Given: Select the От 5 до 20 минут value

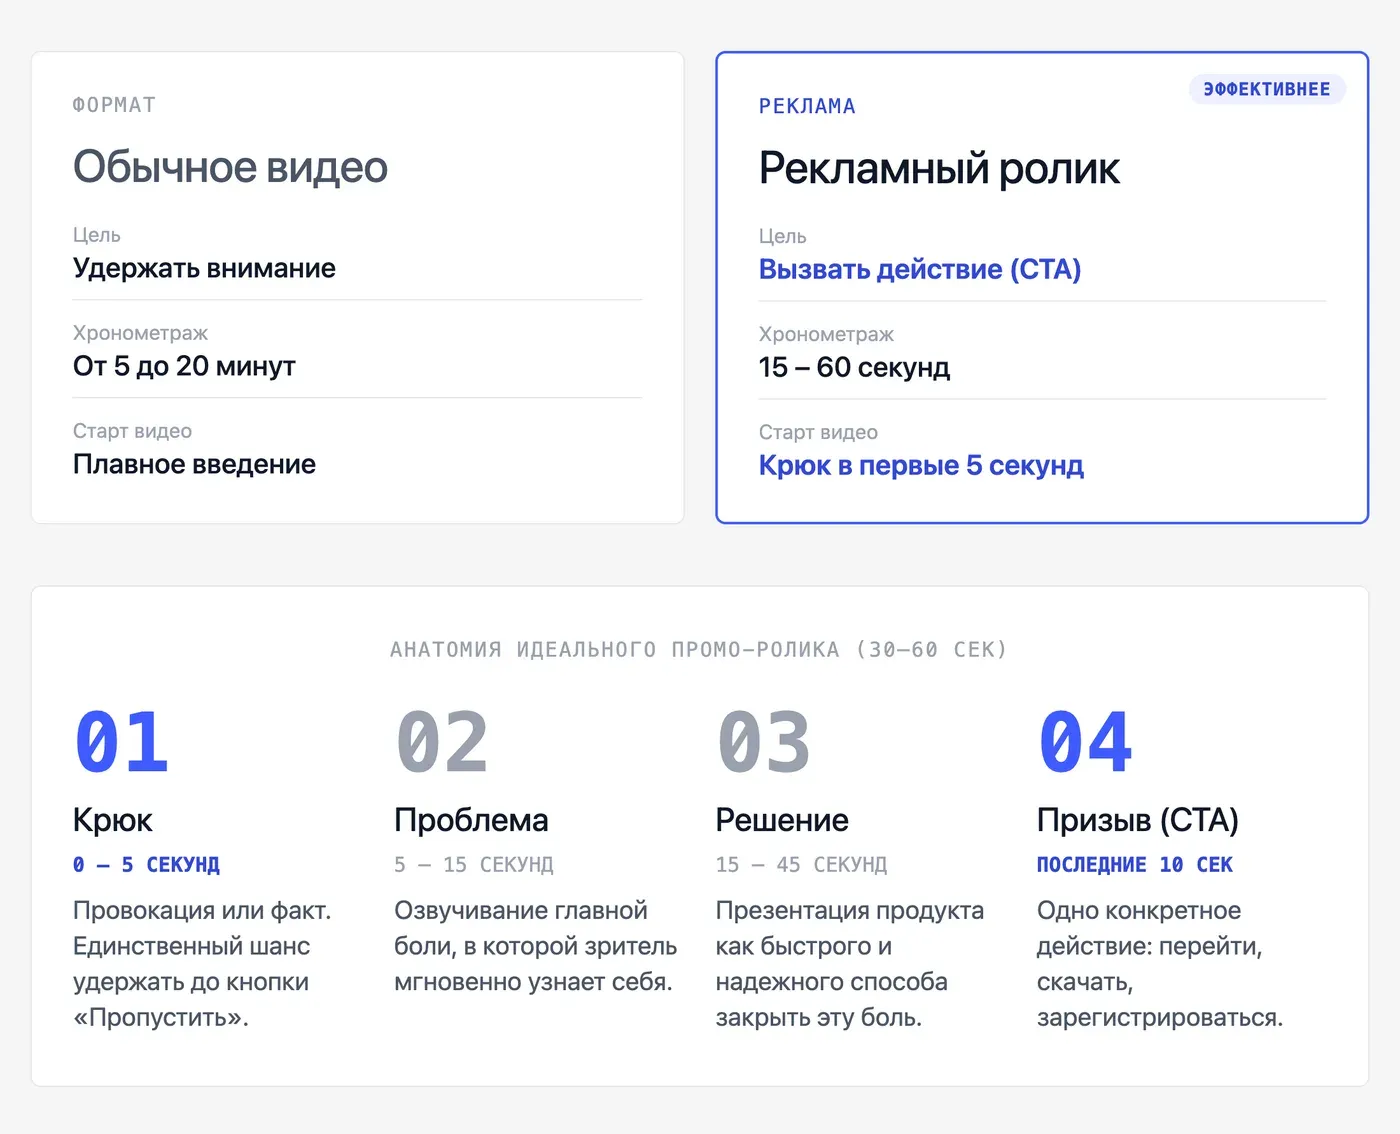Looking at the screenshot, I should coord(184,366).
